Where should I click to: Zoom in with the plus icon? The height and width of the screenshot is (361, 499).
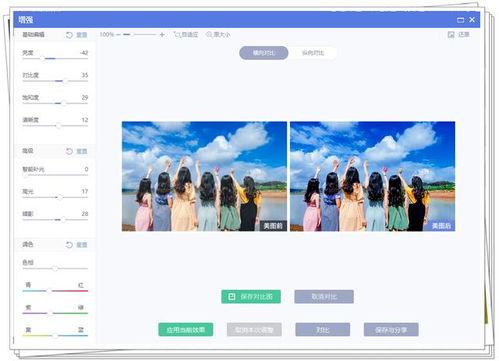pyautogui.click(x=162, y=34)
